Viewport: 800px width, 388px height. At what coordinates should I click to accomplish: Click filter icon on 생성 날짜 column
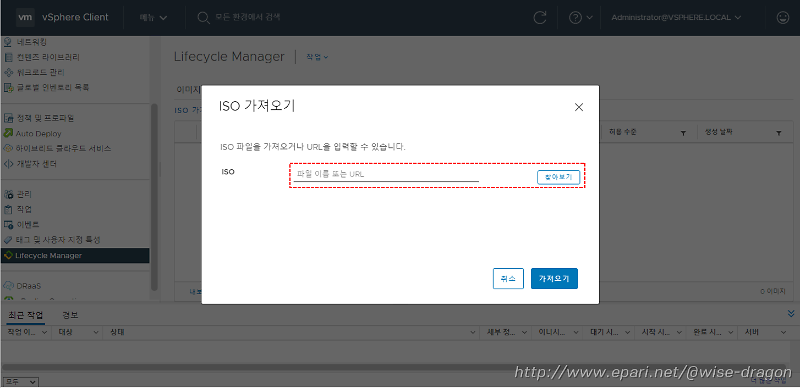(x=779, y=133)
